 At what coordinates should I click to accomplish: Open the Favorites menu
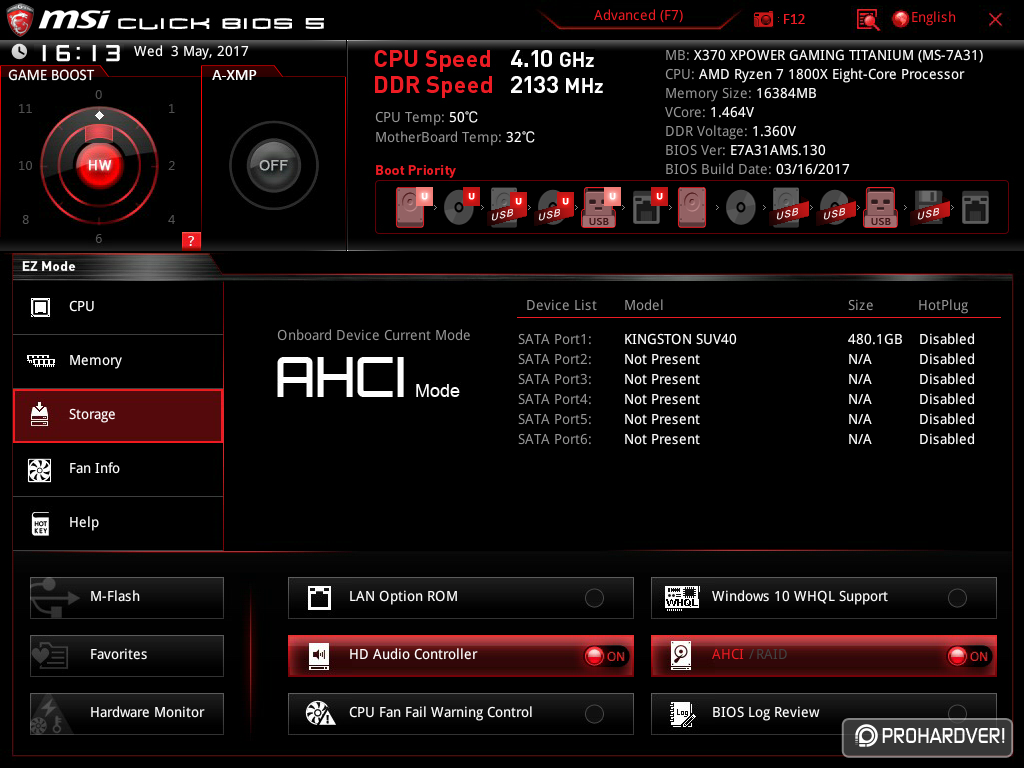[x=127, y=656]
